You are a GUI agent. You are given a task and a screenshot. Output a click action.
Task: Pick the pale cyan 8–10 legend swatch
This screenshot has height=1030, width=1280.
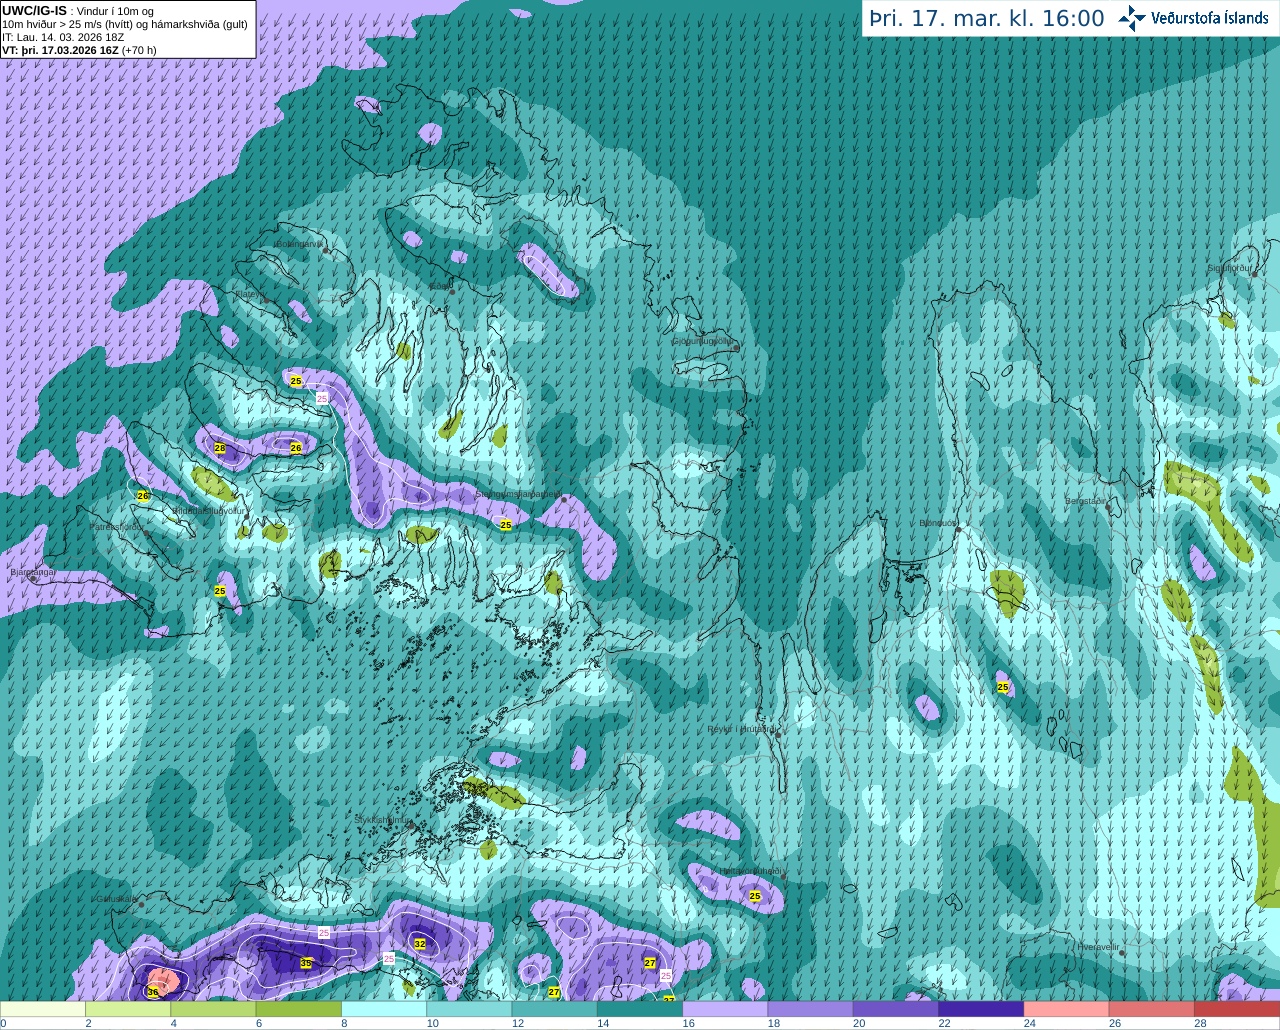[384, 1009]
